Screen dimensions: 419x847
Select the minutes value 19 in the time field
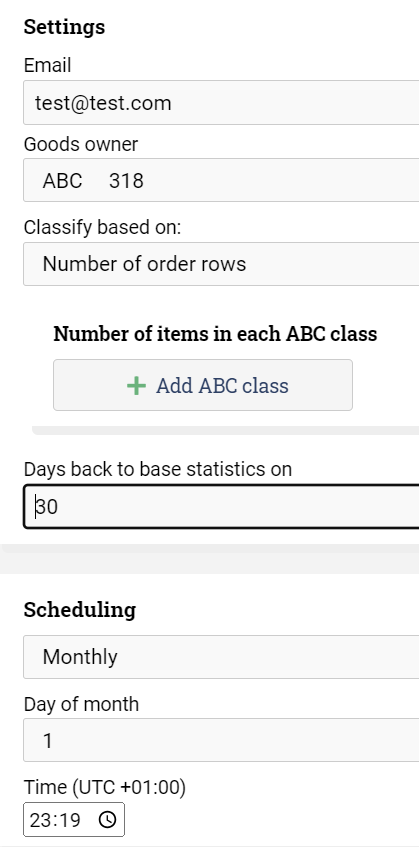(69, 820)
